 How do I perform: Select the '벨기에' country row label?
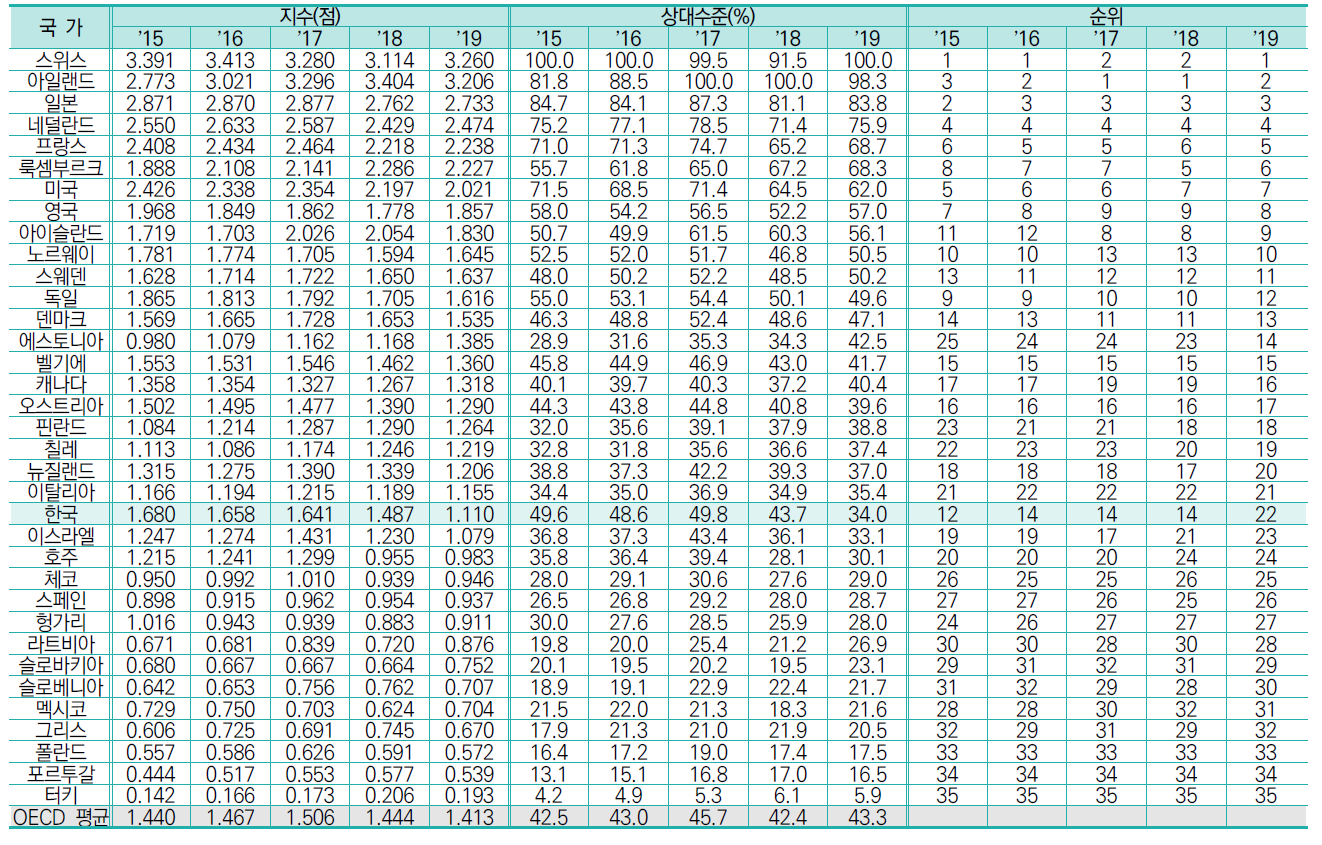pyautogui.click(x=61, y=363)
